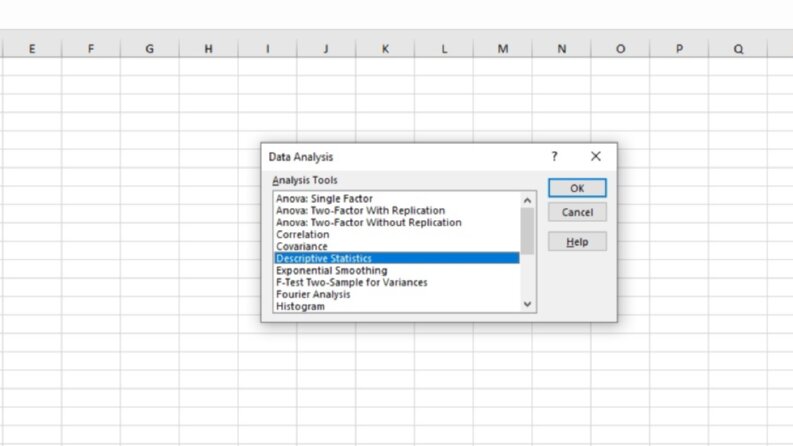Click the question mark help icon

click(x=554, y=156)
